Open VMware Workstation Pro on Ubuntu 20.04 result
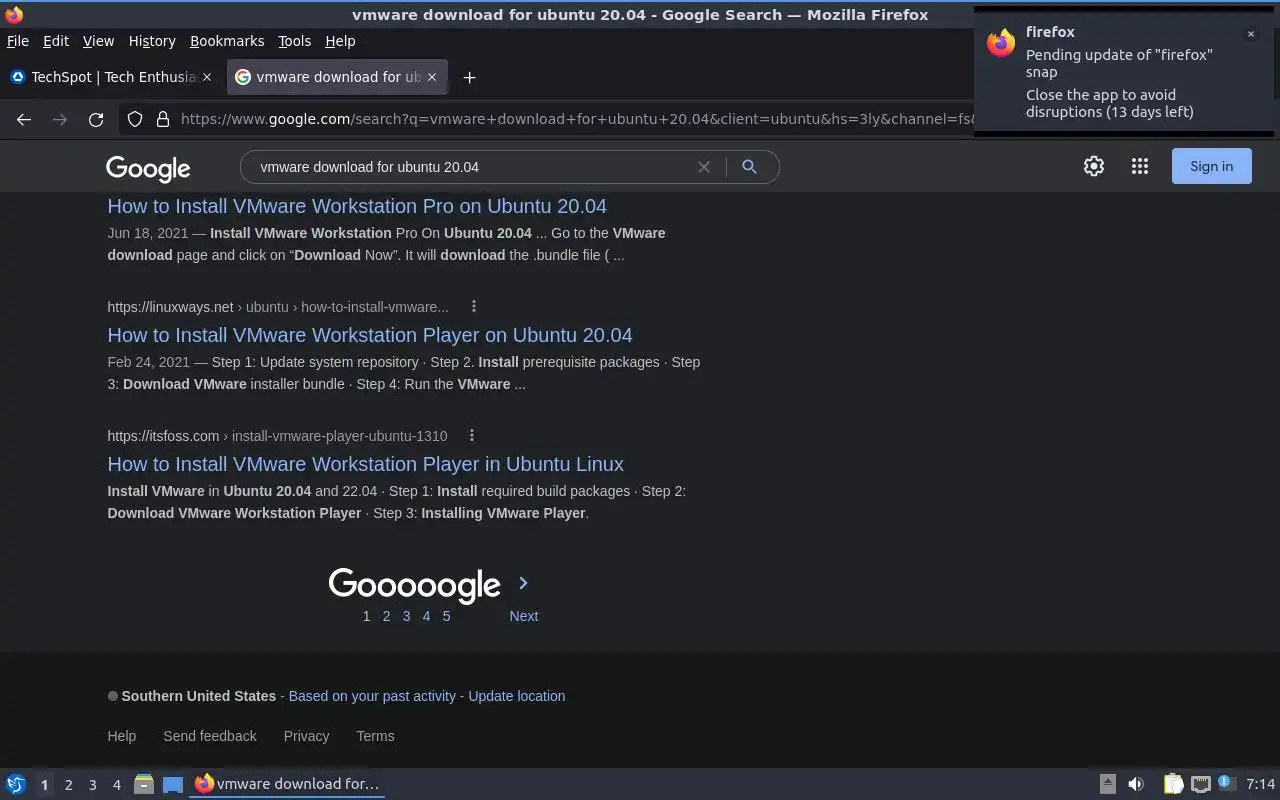The image size is (1280, 800). pos(357,206)
